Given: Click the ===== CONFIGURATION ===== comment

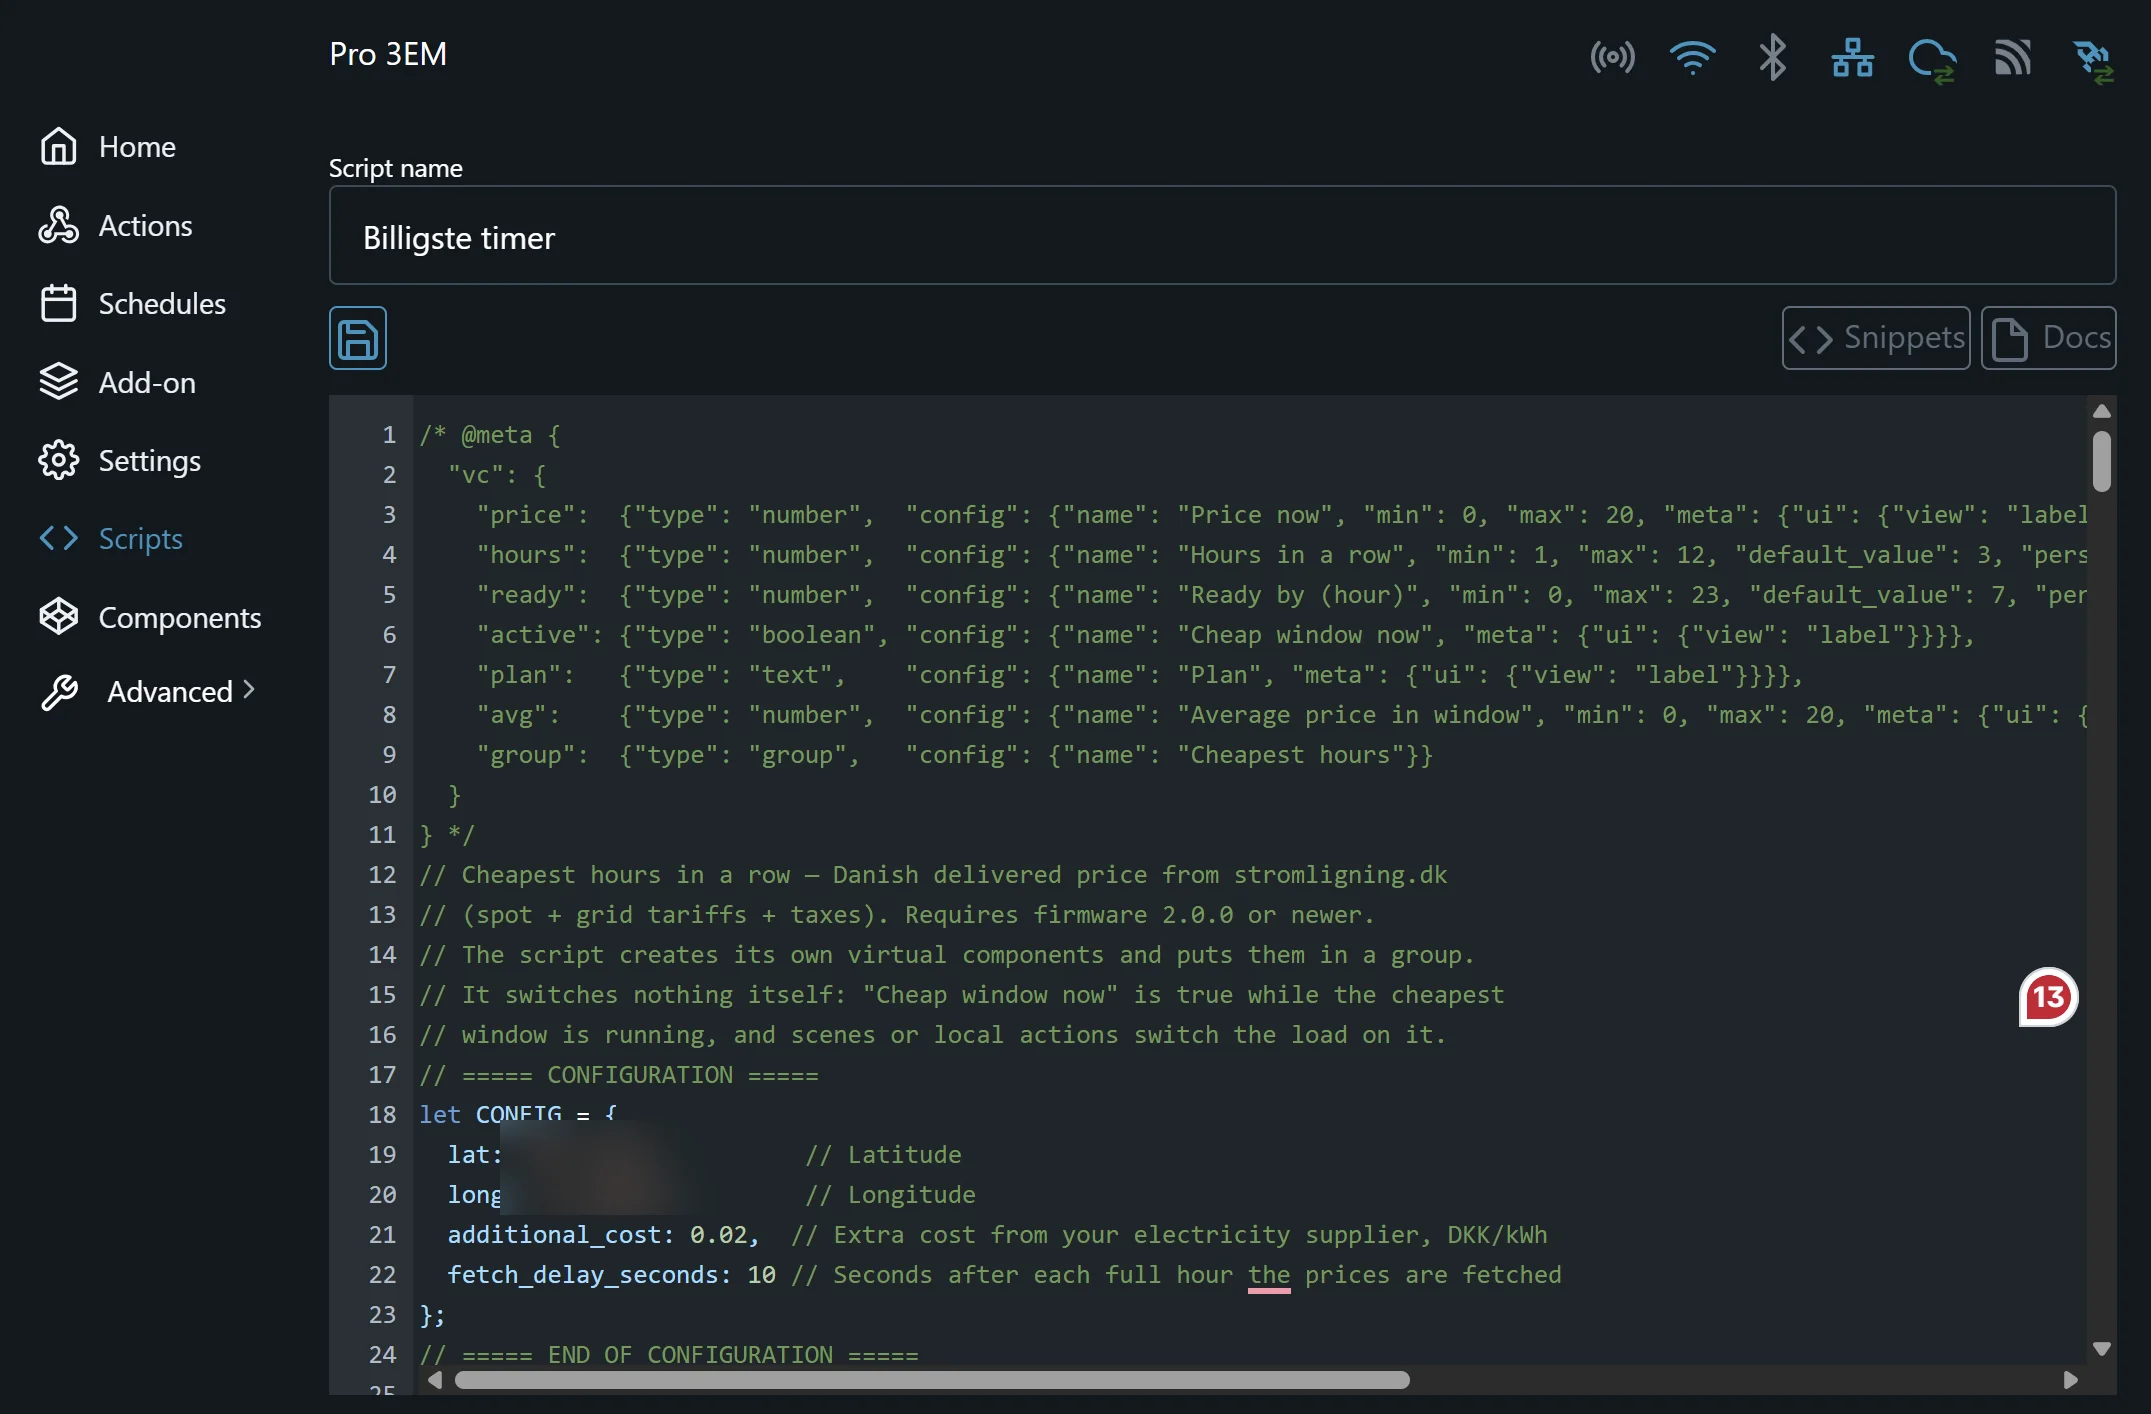Looking at the screenshot, I should (619, 1075).
